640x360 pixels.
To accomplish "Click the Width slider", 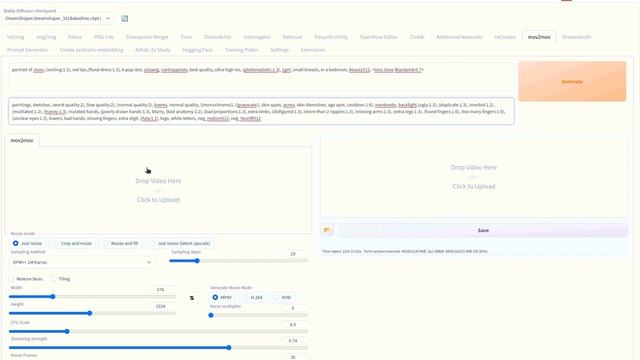I will (92, 297).
